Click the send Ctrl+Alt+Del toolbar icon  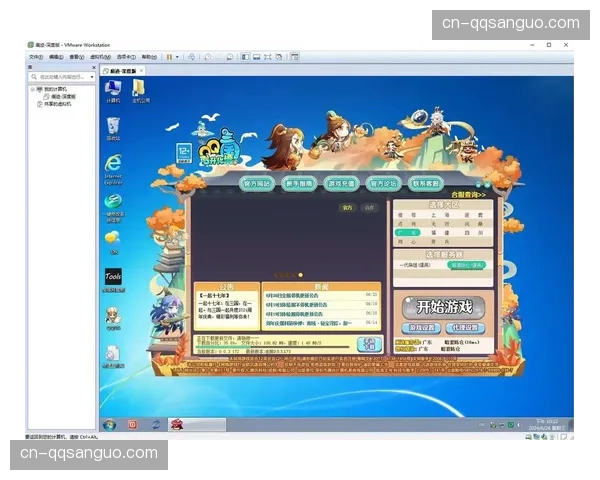tap(192, 57)
